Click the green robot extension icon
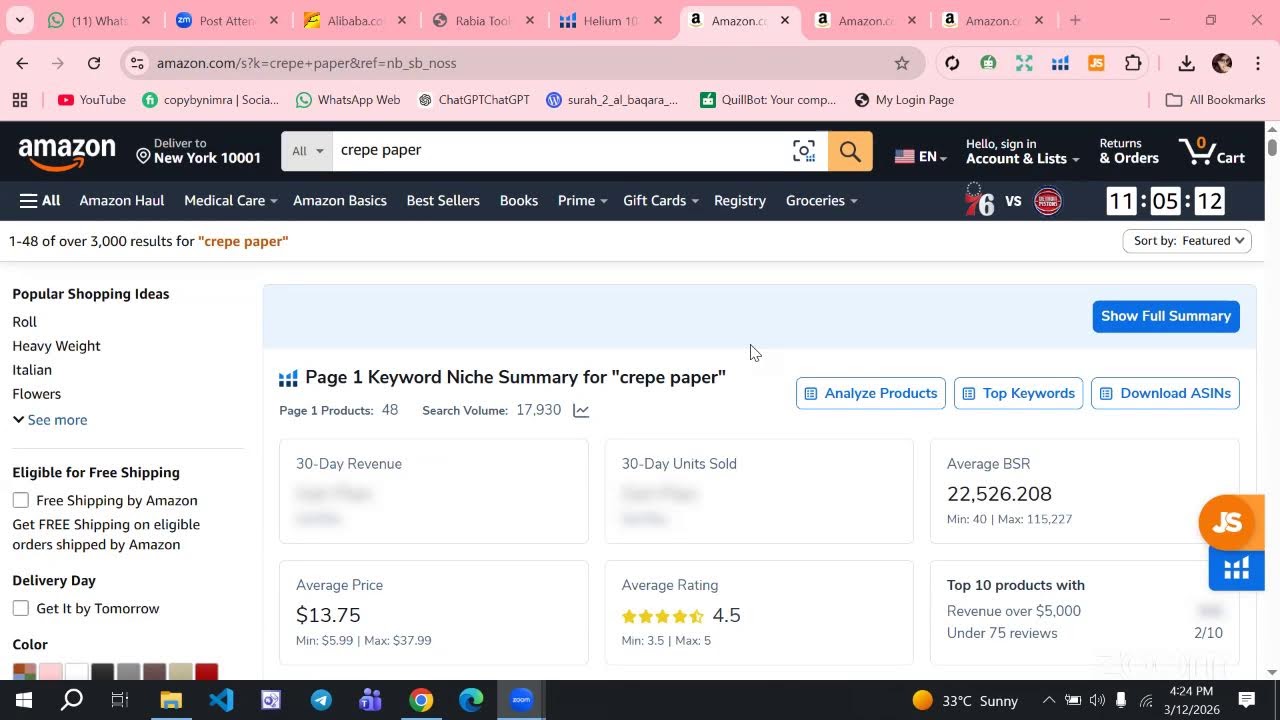The height and width of the screenshot is (720, 1280). (988, 63)
